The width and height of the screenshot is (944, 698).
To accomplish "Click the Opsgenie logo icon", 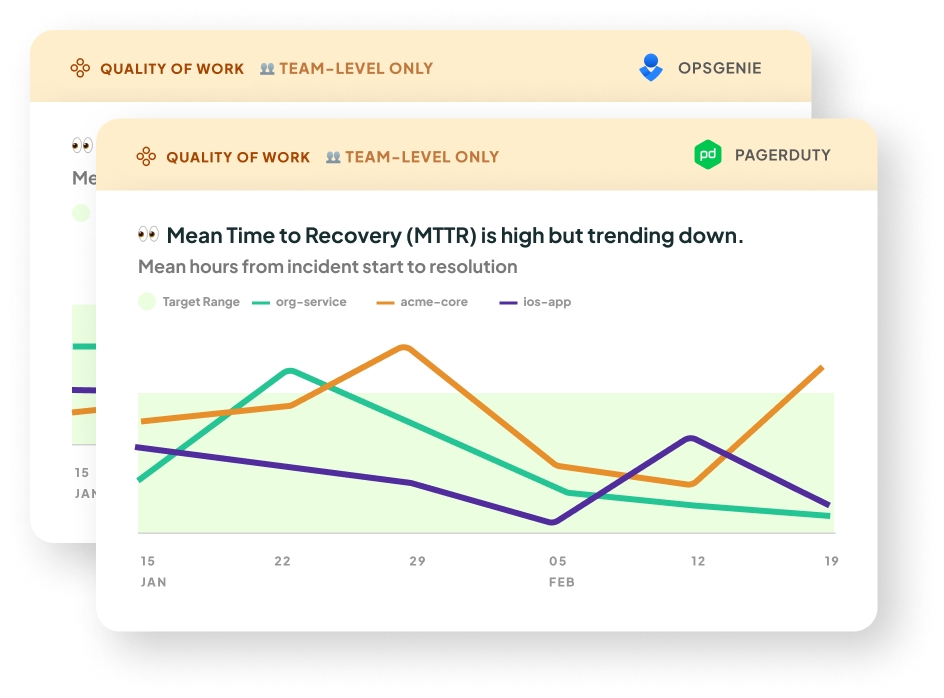I will (x=651, y=68).
